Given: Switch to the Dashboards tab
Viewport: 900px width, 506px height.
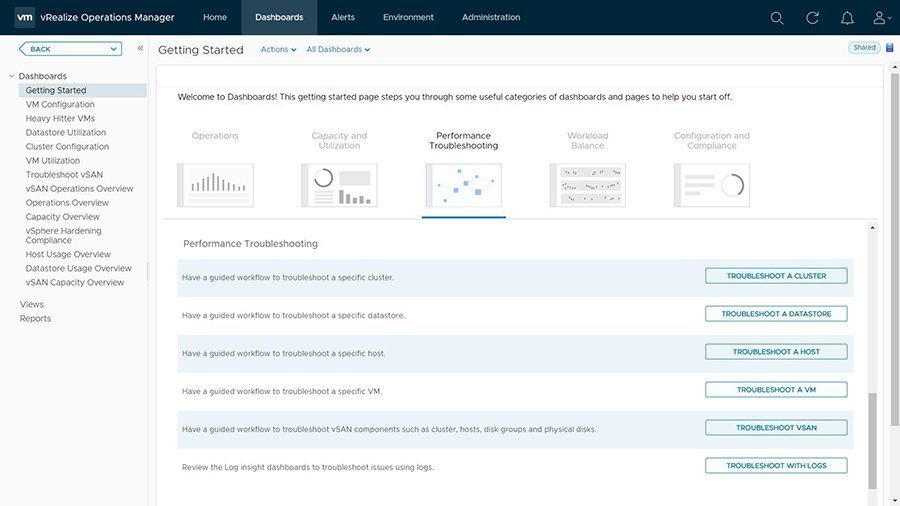Looking at the screenshot, I should pos(279,17).
